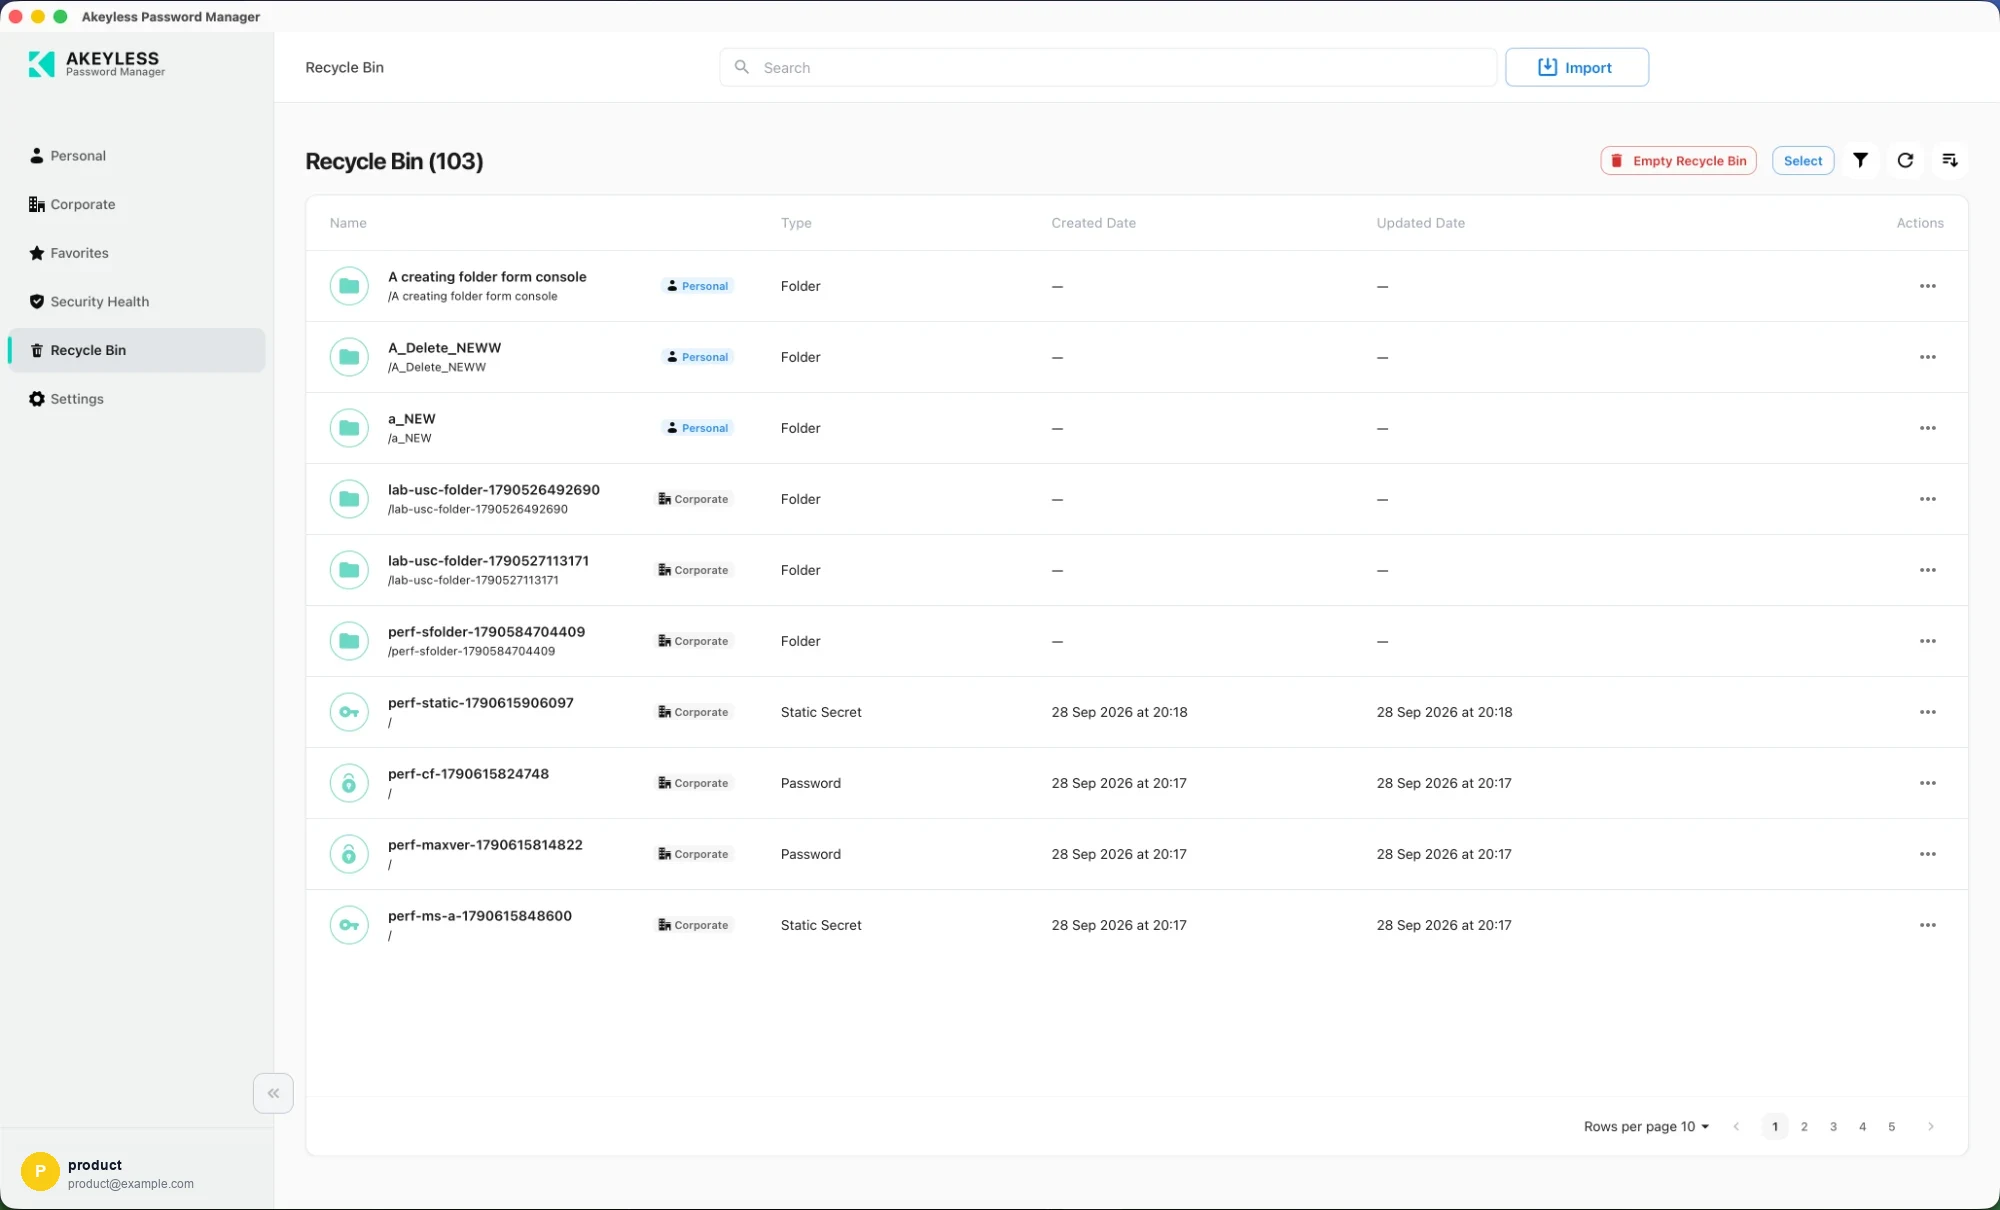Click Updated Date column header
This screenshot has width=2000, height=1210.
pyautogui.click(x=1420, y=223)
